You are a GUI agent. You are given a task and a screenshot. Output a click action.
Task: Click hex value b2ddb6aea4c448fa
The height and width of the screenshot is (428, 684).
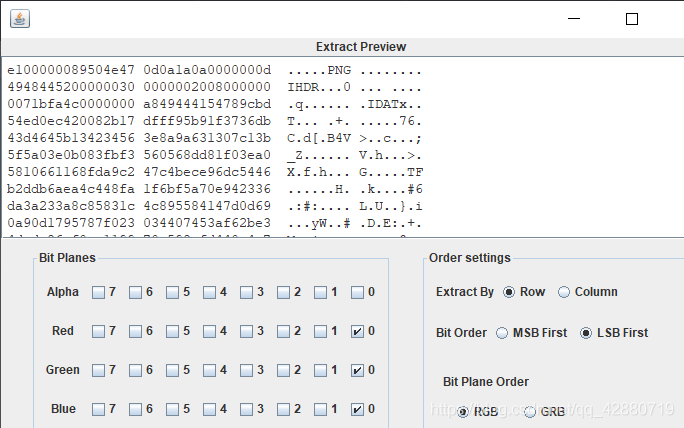(x=71, y=189)
